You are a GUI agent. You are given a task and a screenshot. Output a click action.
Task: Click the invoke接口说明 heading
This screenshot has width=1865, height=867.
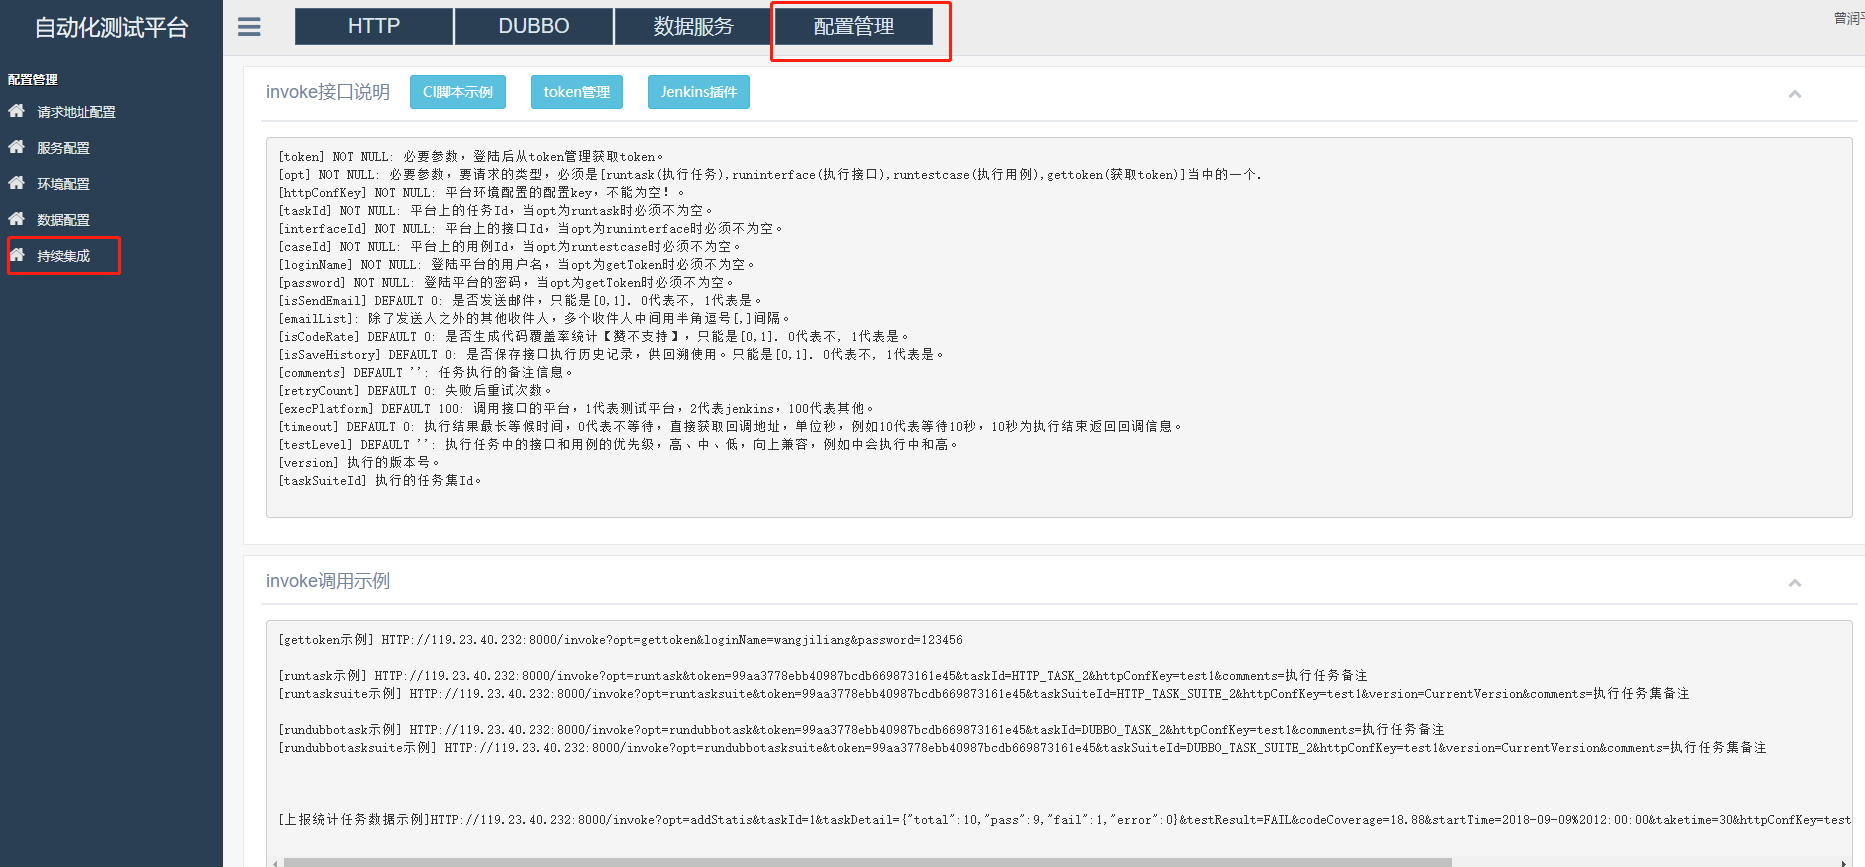point(328,92)
